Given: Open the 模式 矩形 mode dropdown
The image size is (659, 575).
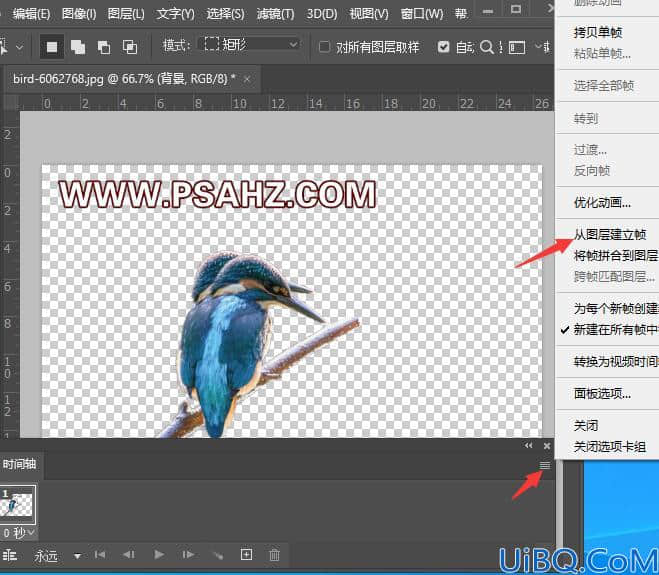Looking at the screenshot, I should [251, 44].
